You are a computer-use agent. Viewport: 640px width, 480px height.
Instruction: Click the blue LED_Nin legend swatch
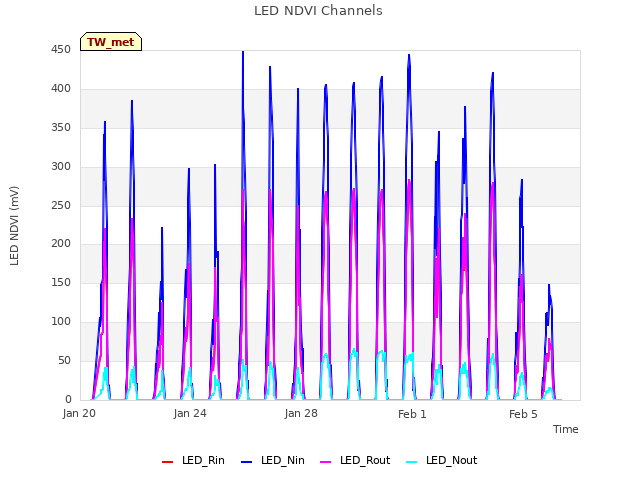247,462
